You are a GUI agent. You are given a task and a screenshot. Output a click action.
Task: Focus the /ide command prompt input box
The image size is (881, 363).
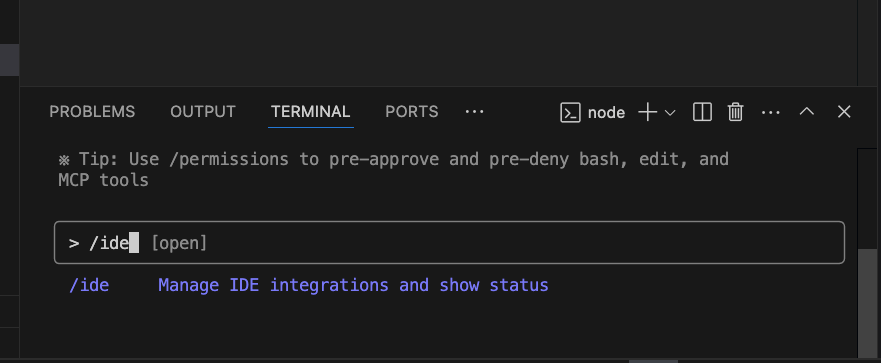coord(449,243)
